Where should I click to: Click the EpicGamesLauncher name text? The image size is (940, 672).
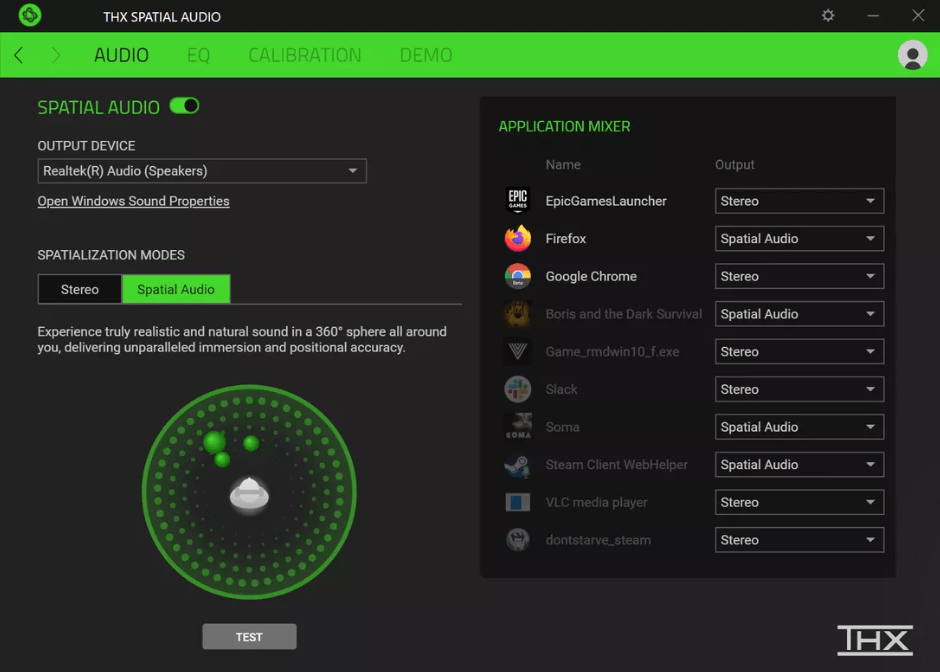pyautogui.click(x=605, y=201)
